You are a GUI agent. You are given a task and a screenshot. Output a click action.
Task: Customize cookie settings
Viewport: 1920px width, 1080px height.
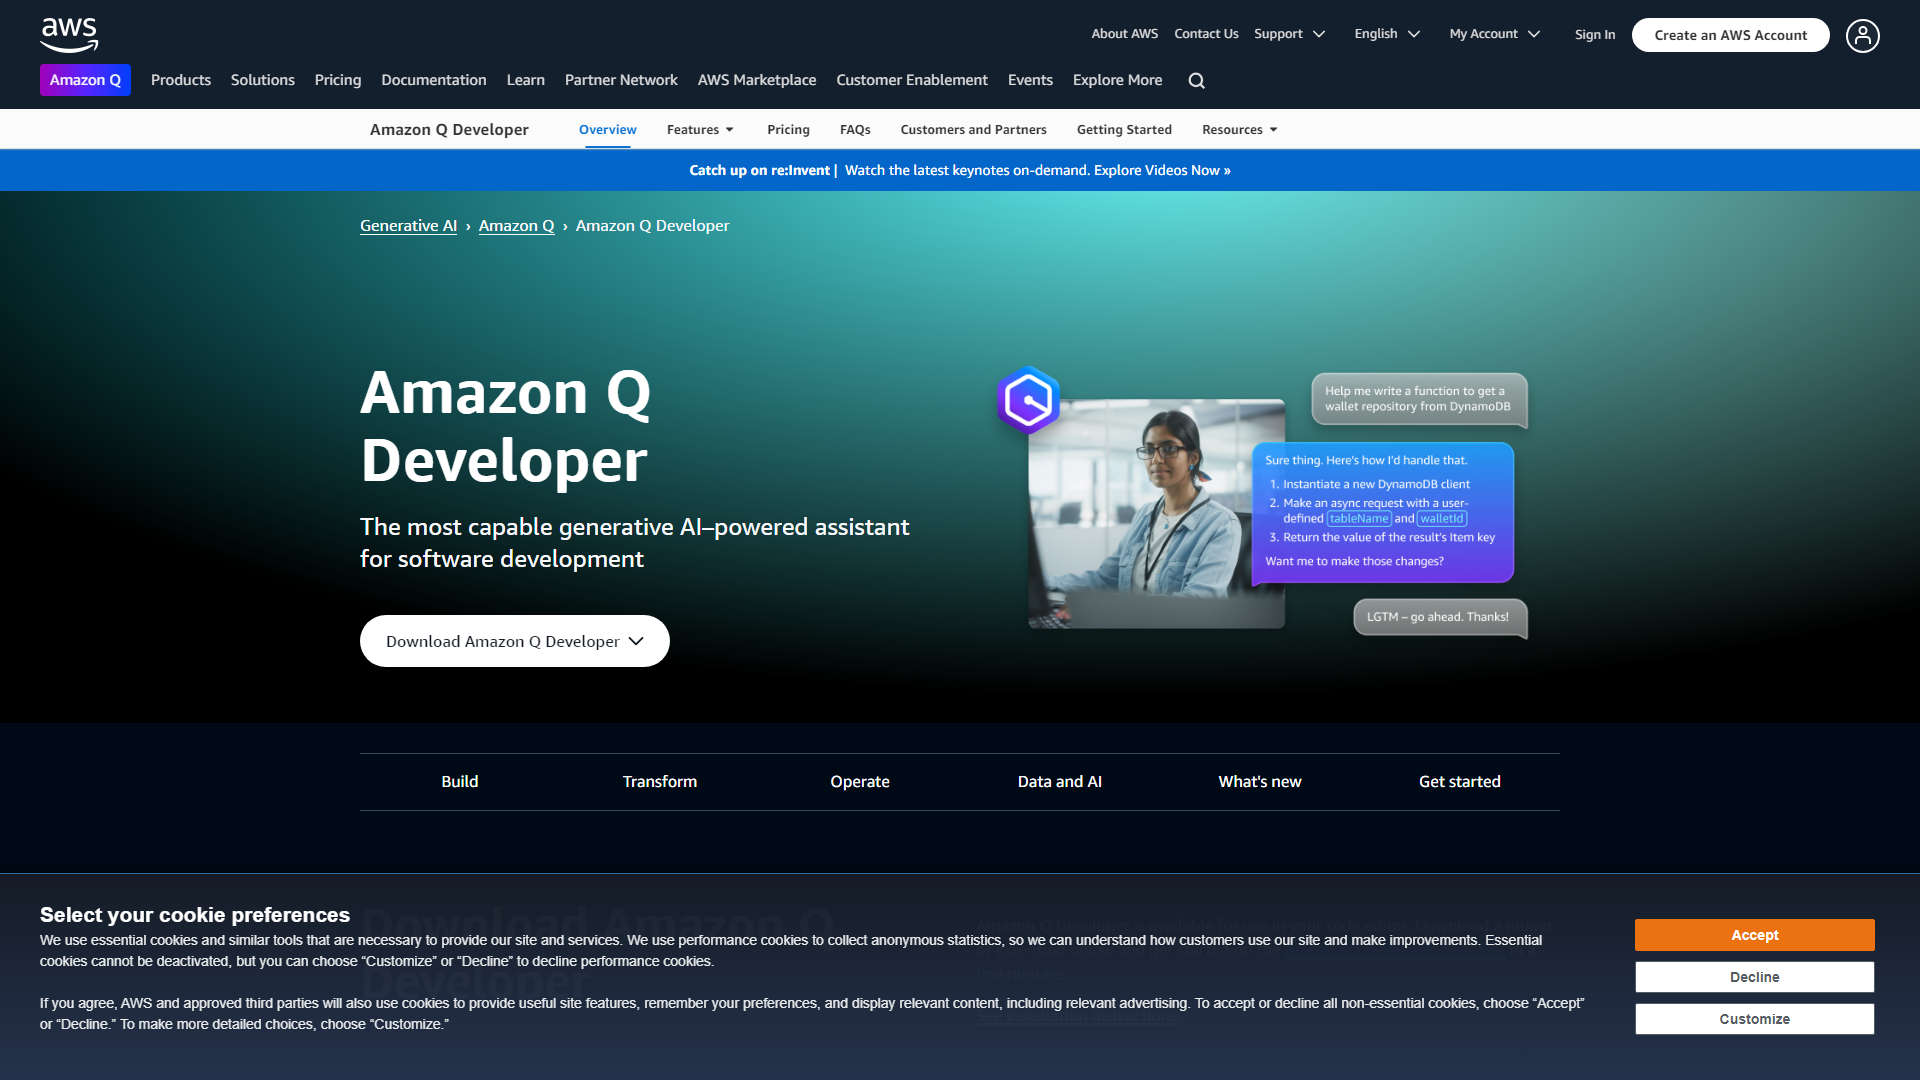pos(1754,1019)
